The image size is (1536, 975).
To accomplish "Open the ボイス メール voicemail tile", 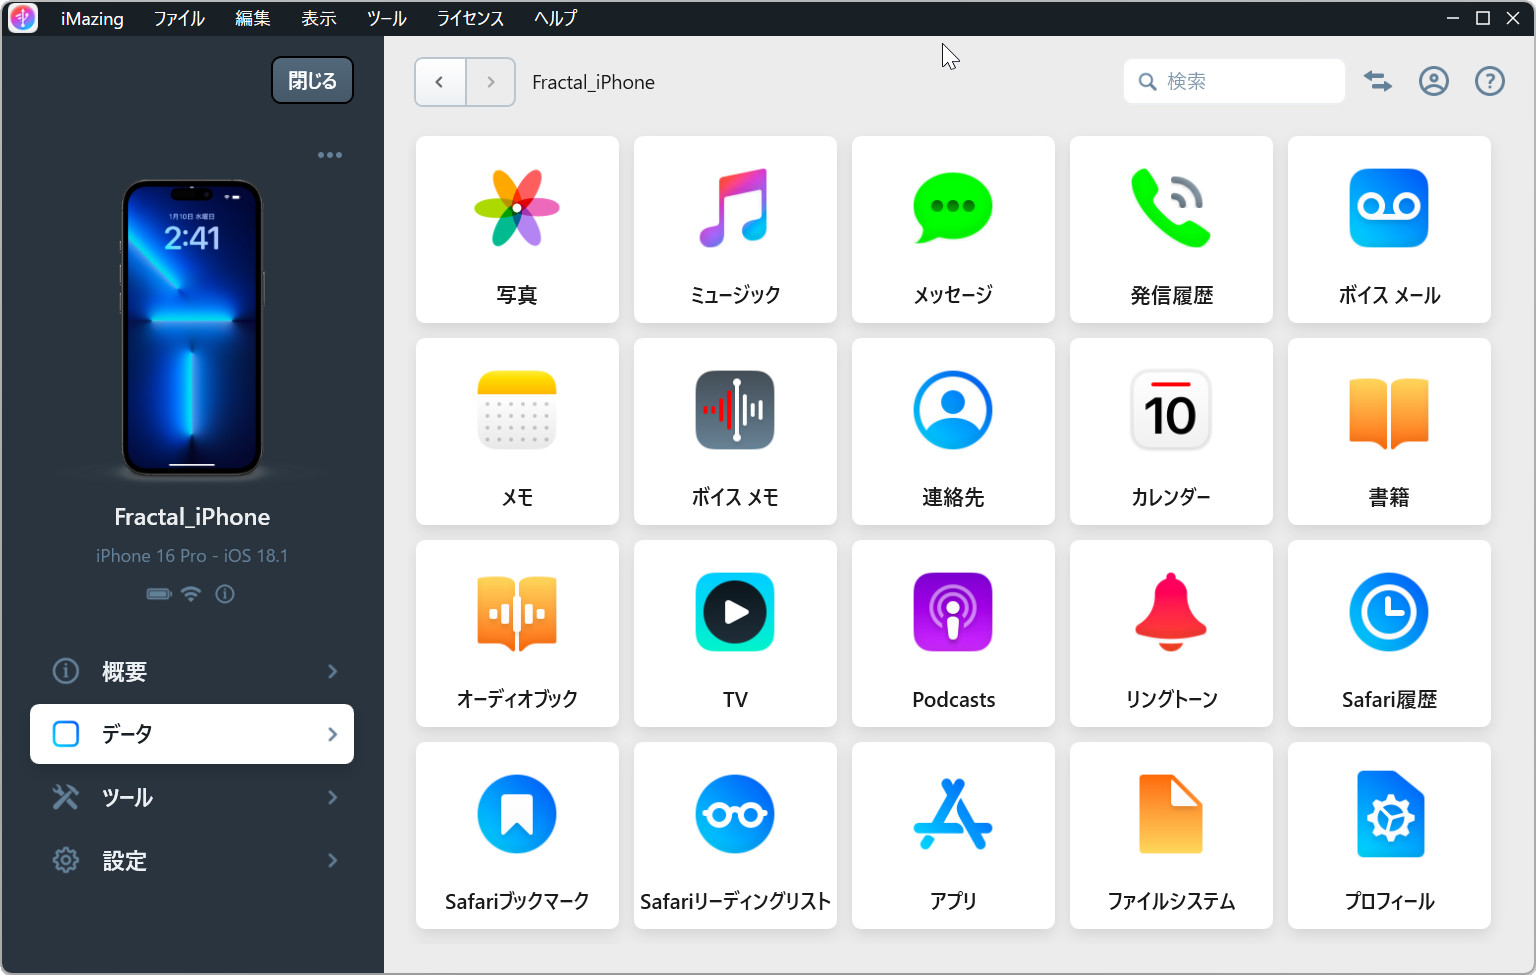I will [x=1389, y=229].
